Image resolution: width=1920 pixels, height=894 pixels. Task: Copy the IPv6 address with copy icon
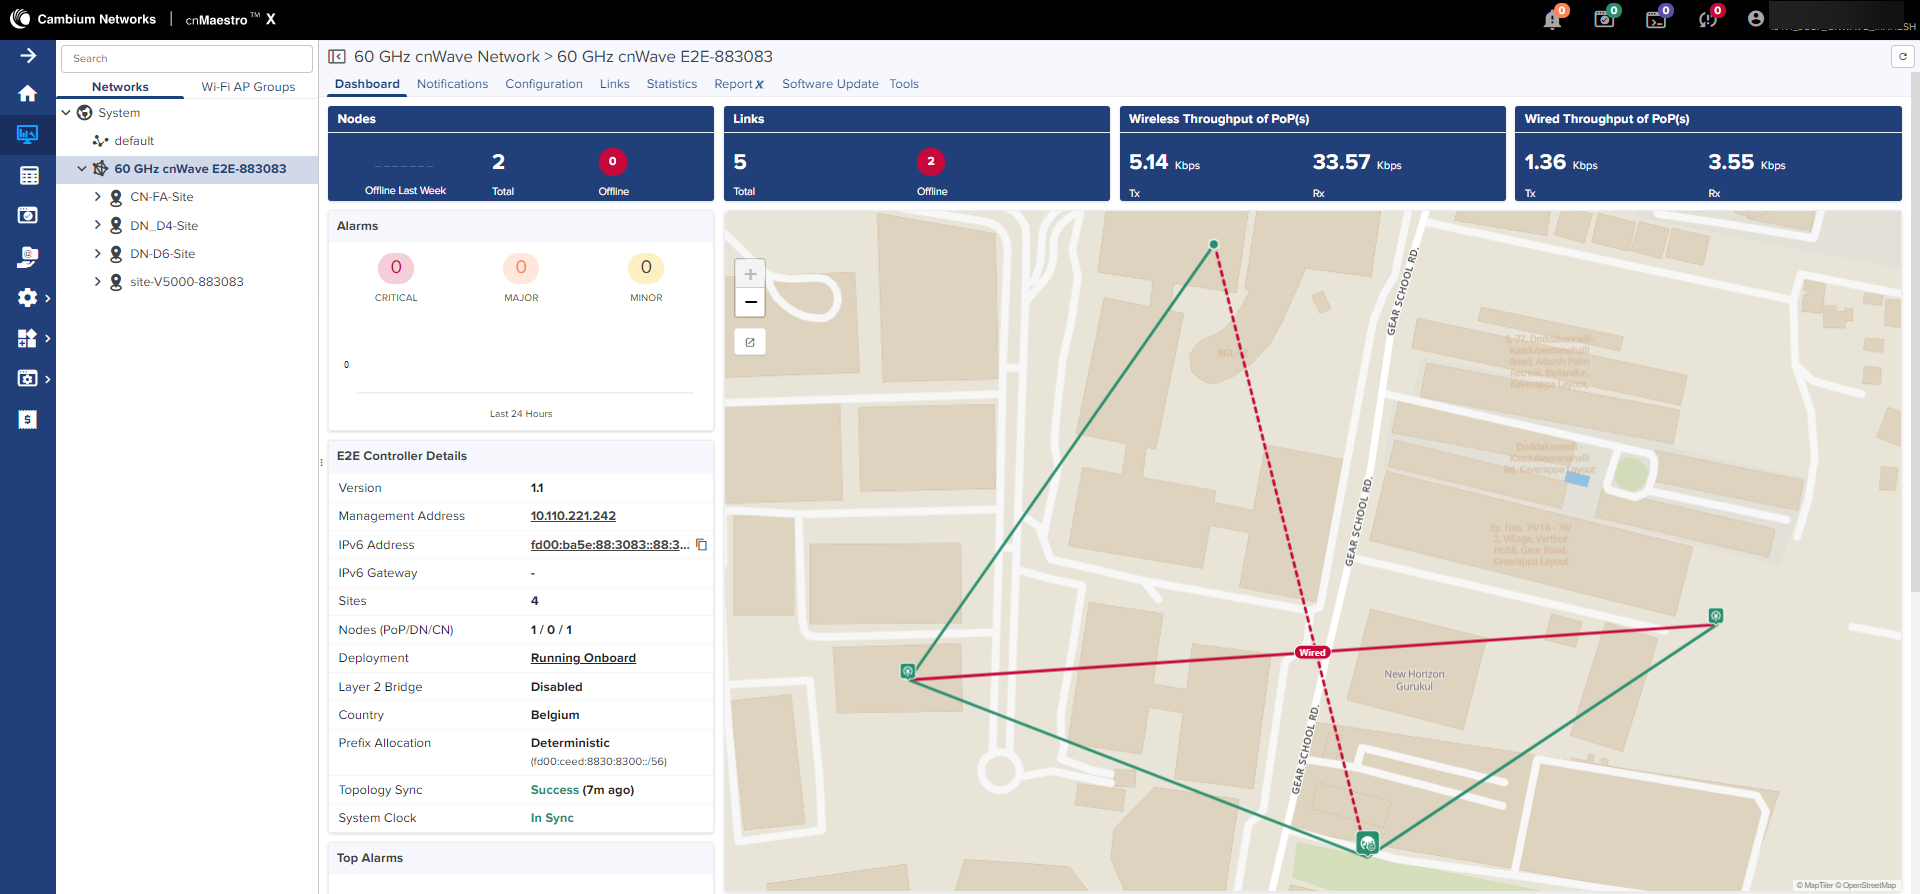[x=702, y=545]
